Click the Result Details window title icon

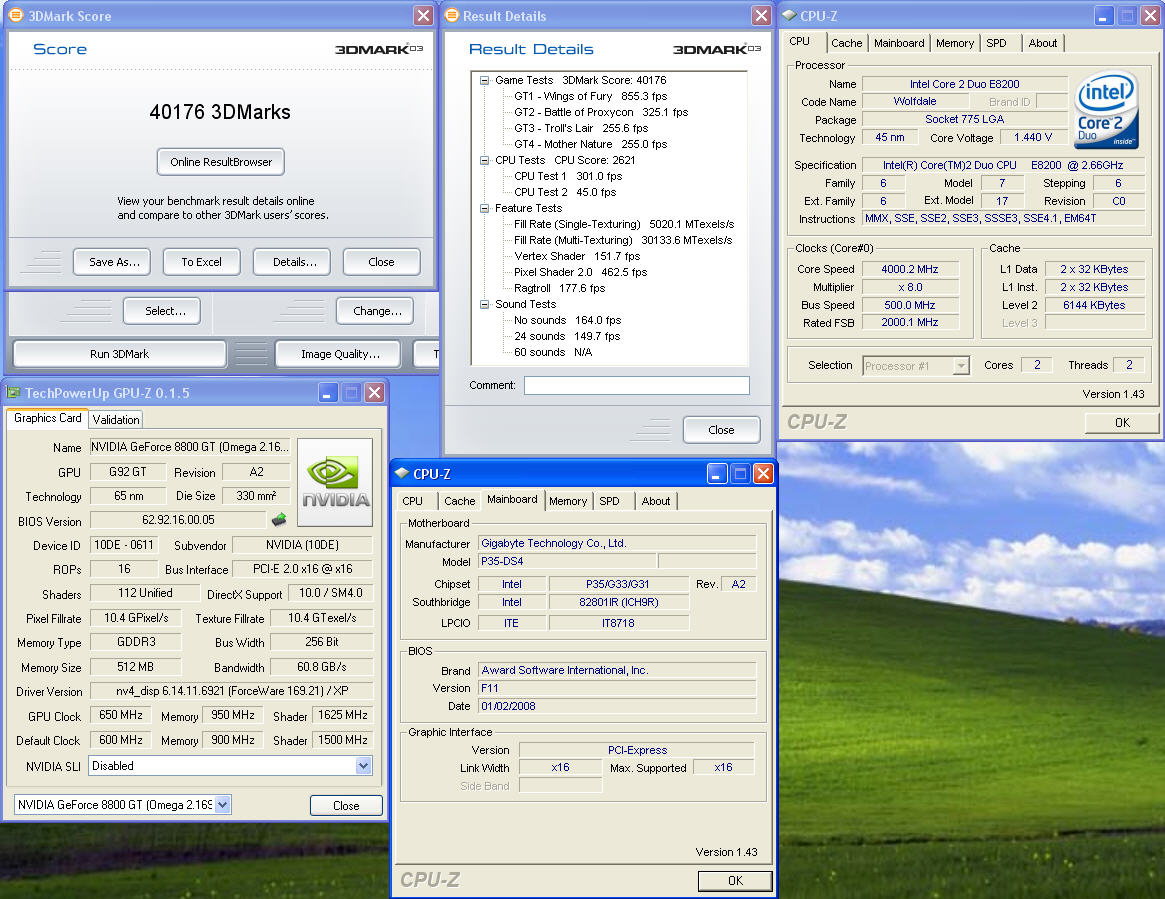(x=451, y=15)
